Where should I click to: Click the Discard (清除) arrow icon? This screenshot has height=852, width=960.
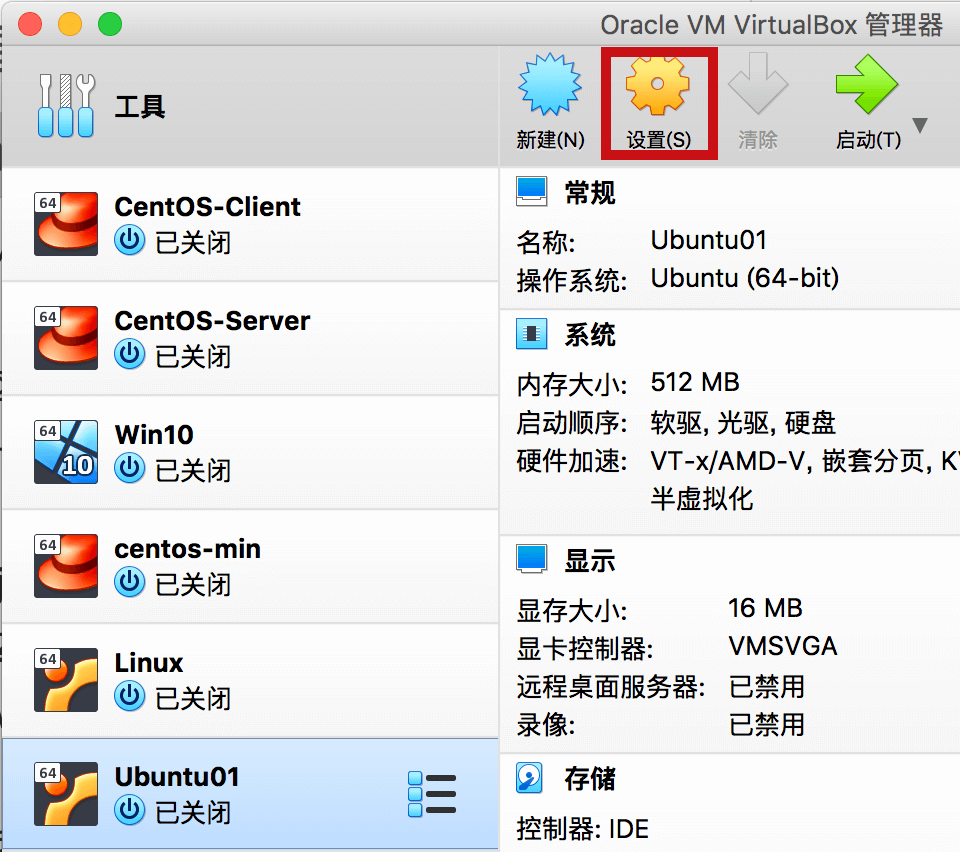coord(757,84)
